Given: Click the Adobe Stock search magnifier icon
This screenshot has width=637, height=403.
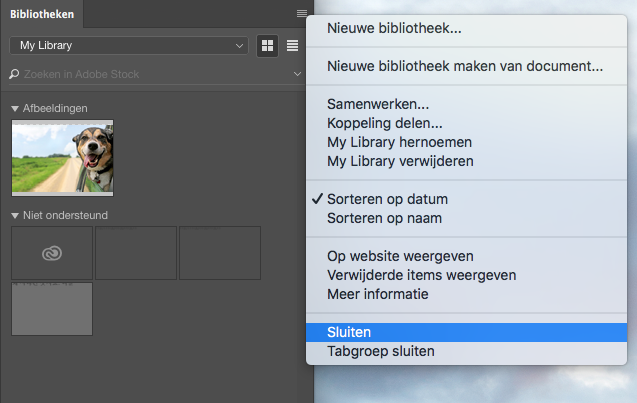Looking at the screenshot, I should coord(14,74).
